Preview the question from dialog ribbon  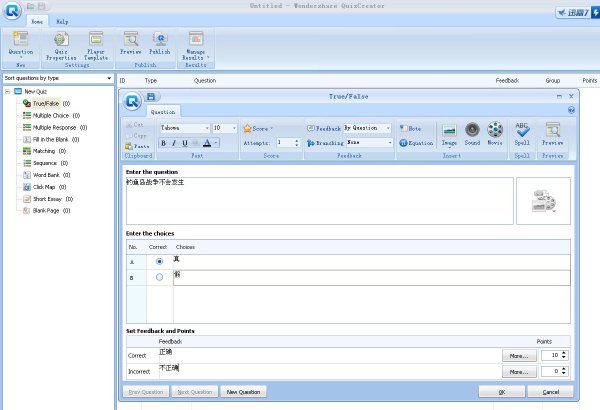(553, 134)
